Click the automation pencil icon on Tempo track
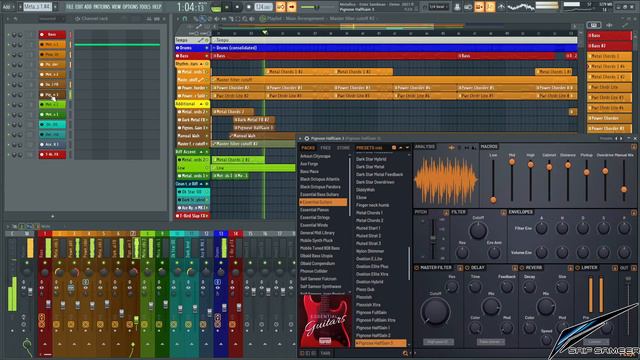The width and height of the screenshot is (640, 360). tap(200, 40)
